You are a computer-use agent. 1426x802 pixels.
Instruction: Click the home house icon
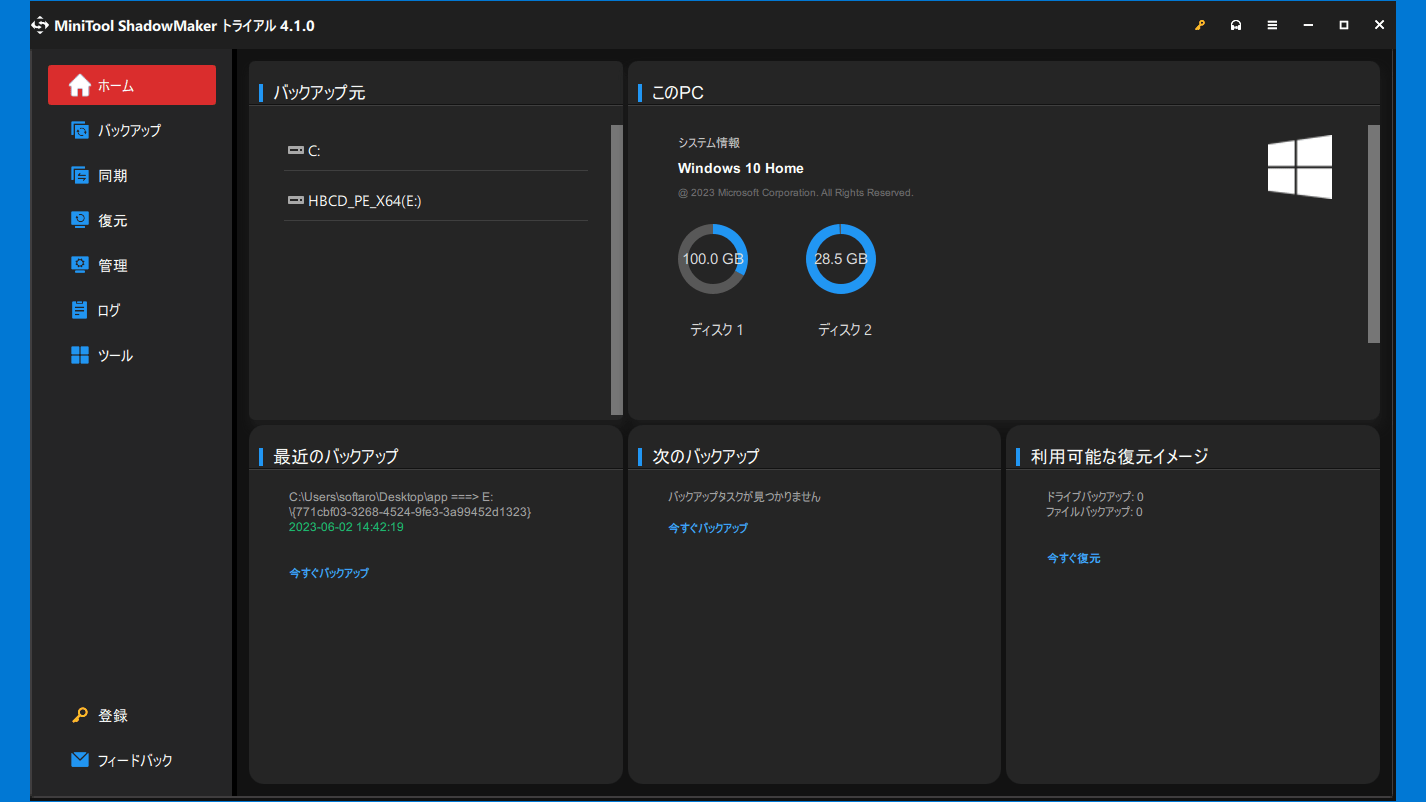coord(80,85)
